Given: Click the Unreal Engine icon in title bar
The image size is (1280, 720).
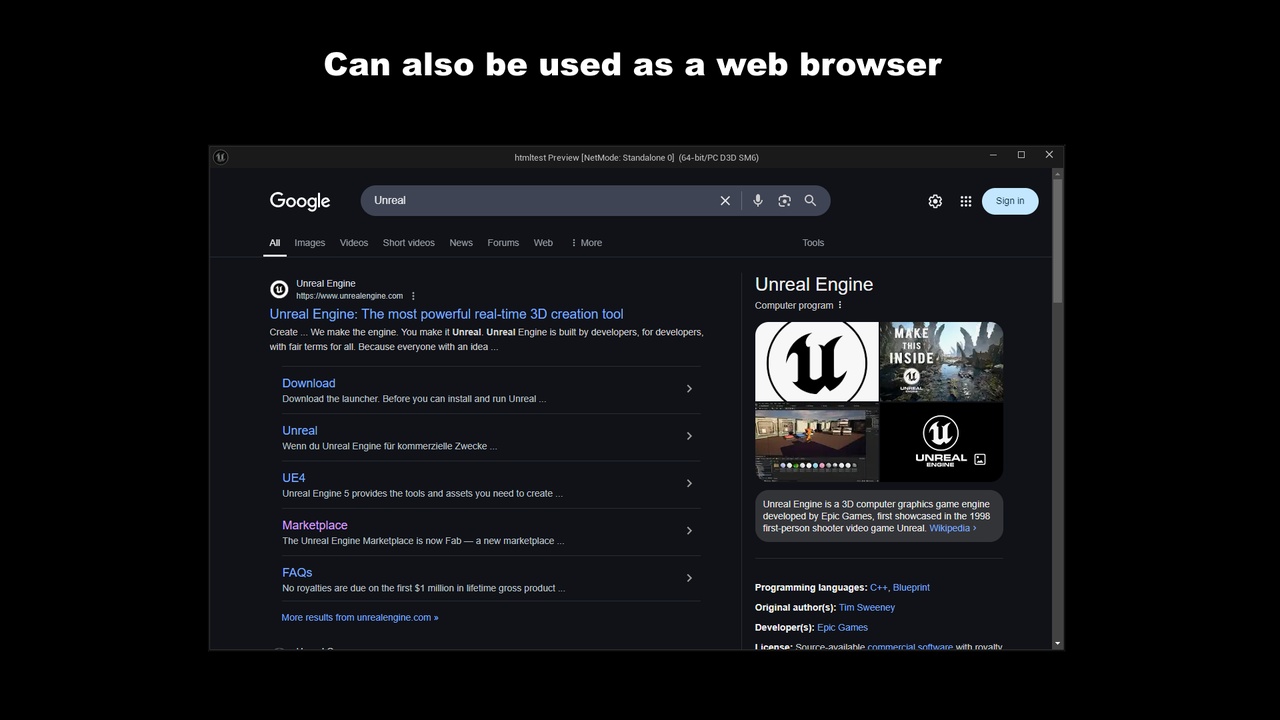Looking at the screenshot, I should click(x=220, y=156).
